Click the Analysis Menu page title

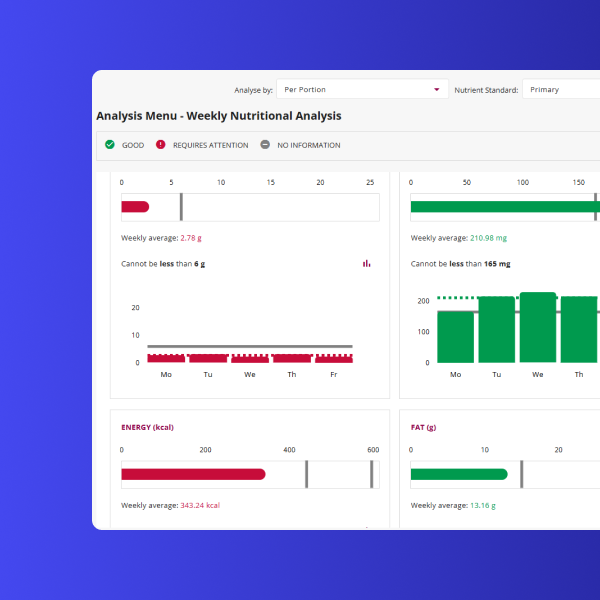point(218,116)
